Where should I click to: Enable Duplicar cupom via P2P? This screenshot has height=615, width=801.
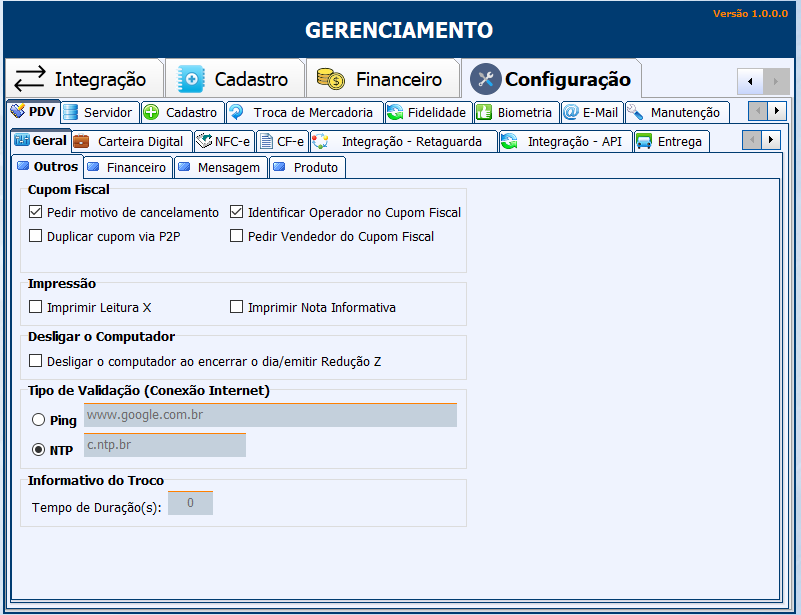pyautogui.click(x=36, y=236)
